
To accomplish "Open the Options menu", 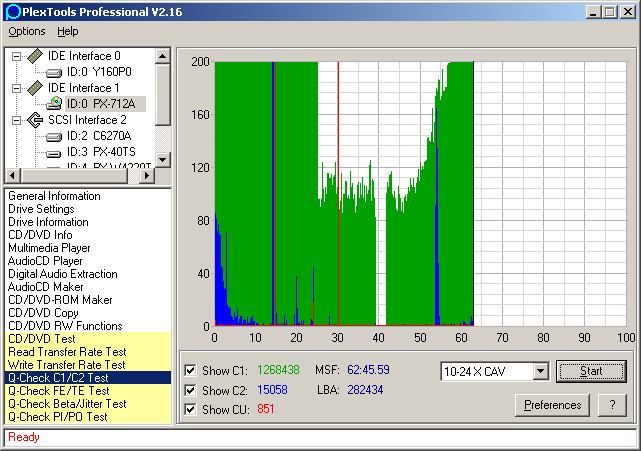I will coord(27,31).
